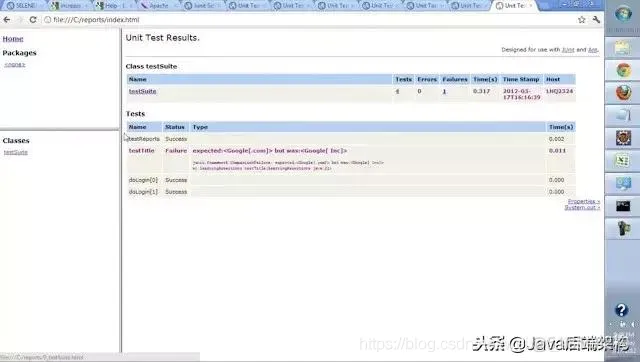This screenshot has width=640, height=362.
Task: Select the testTitle test name cell
Action: click(141, 151)
